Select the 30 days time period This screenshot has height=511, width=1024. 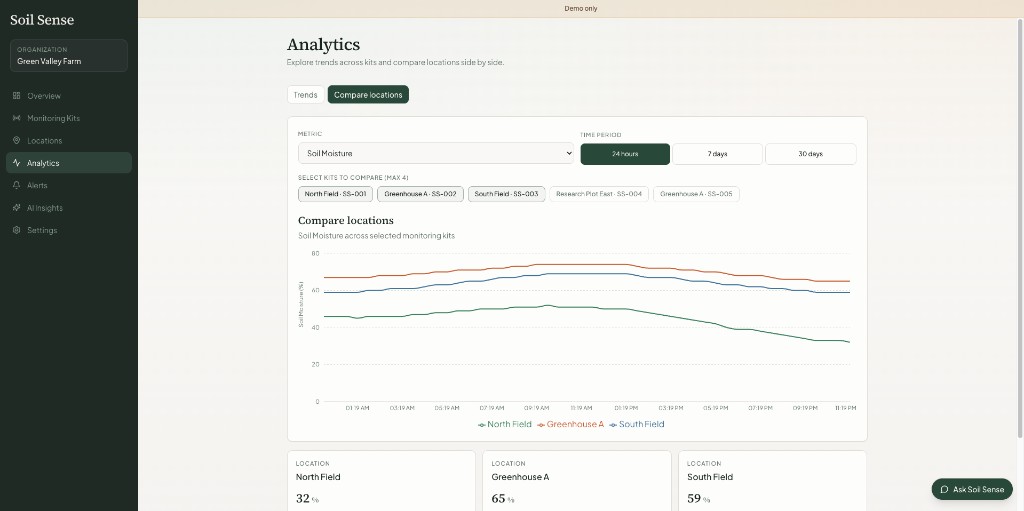(810, 154)
